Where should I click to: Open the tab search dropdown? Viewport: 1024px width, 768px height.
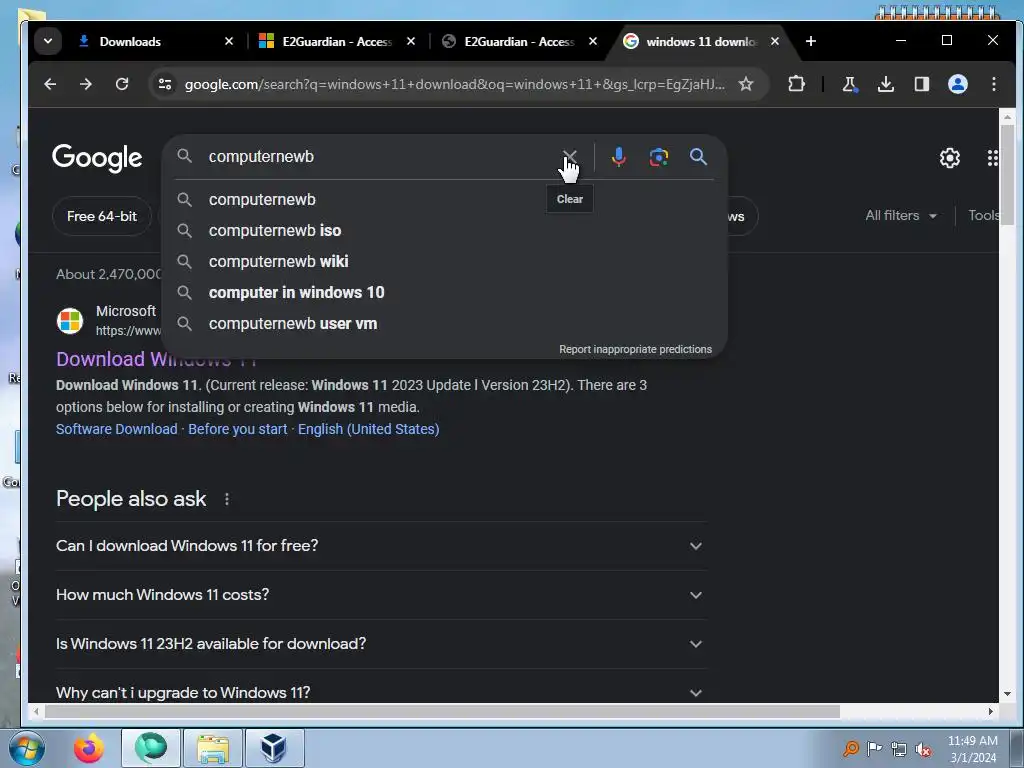point(48,41)
